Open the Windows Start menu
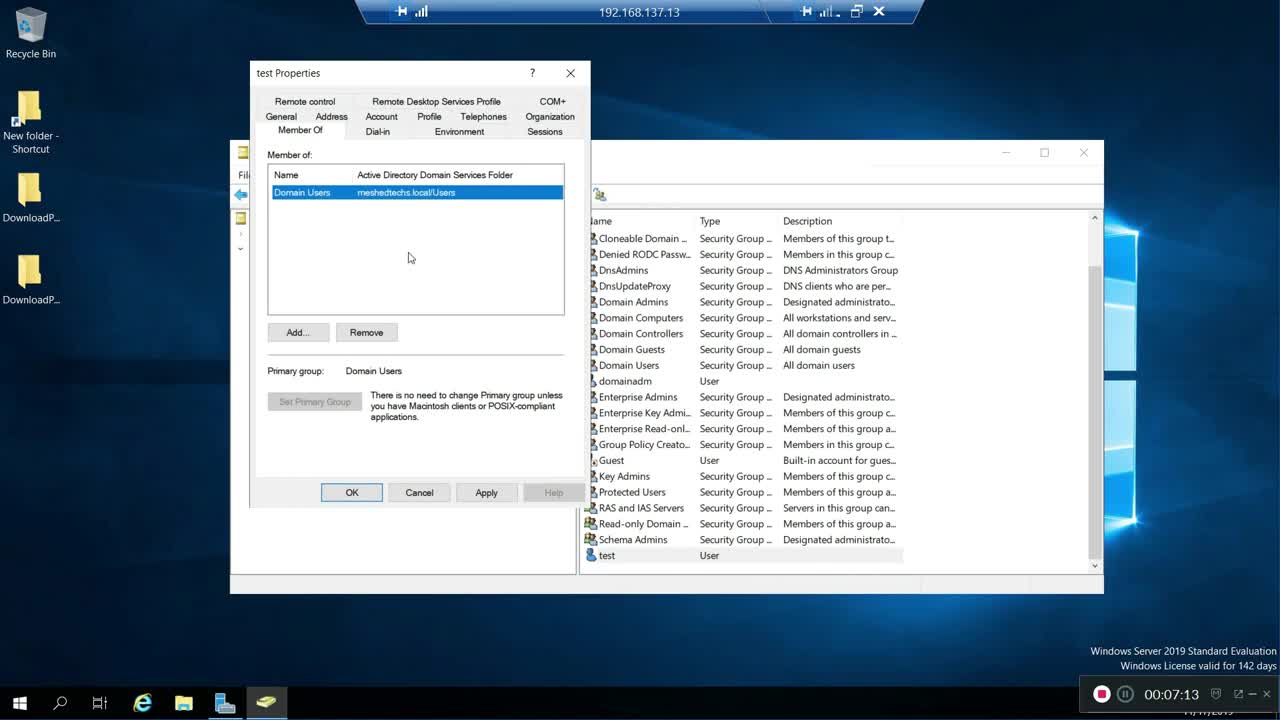 [x=20, y=703]
